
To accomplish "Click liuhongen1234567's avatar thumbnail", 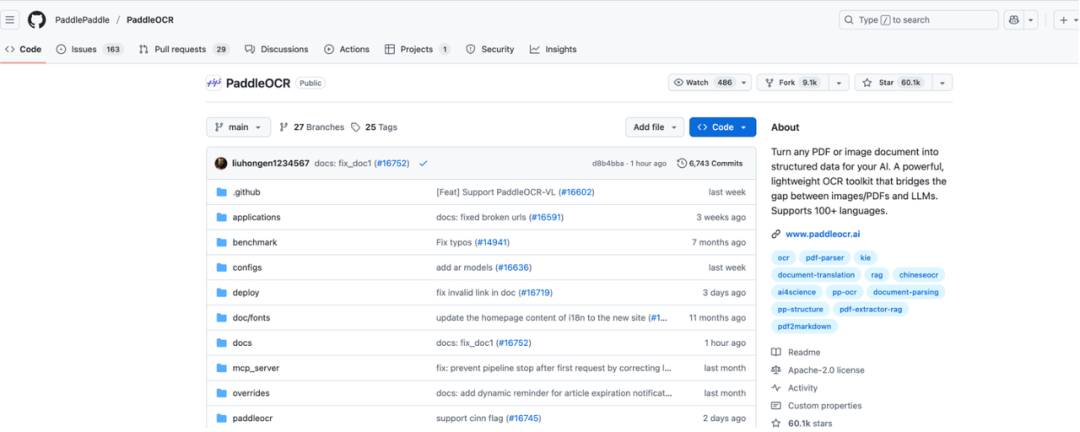I will pos(221,163).
